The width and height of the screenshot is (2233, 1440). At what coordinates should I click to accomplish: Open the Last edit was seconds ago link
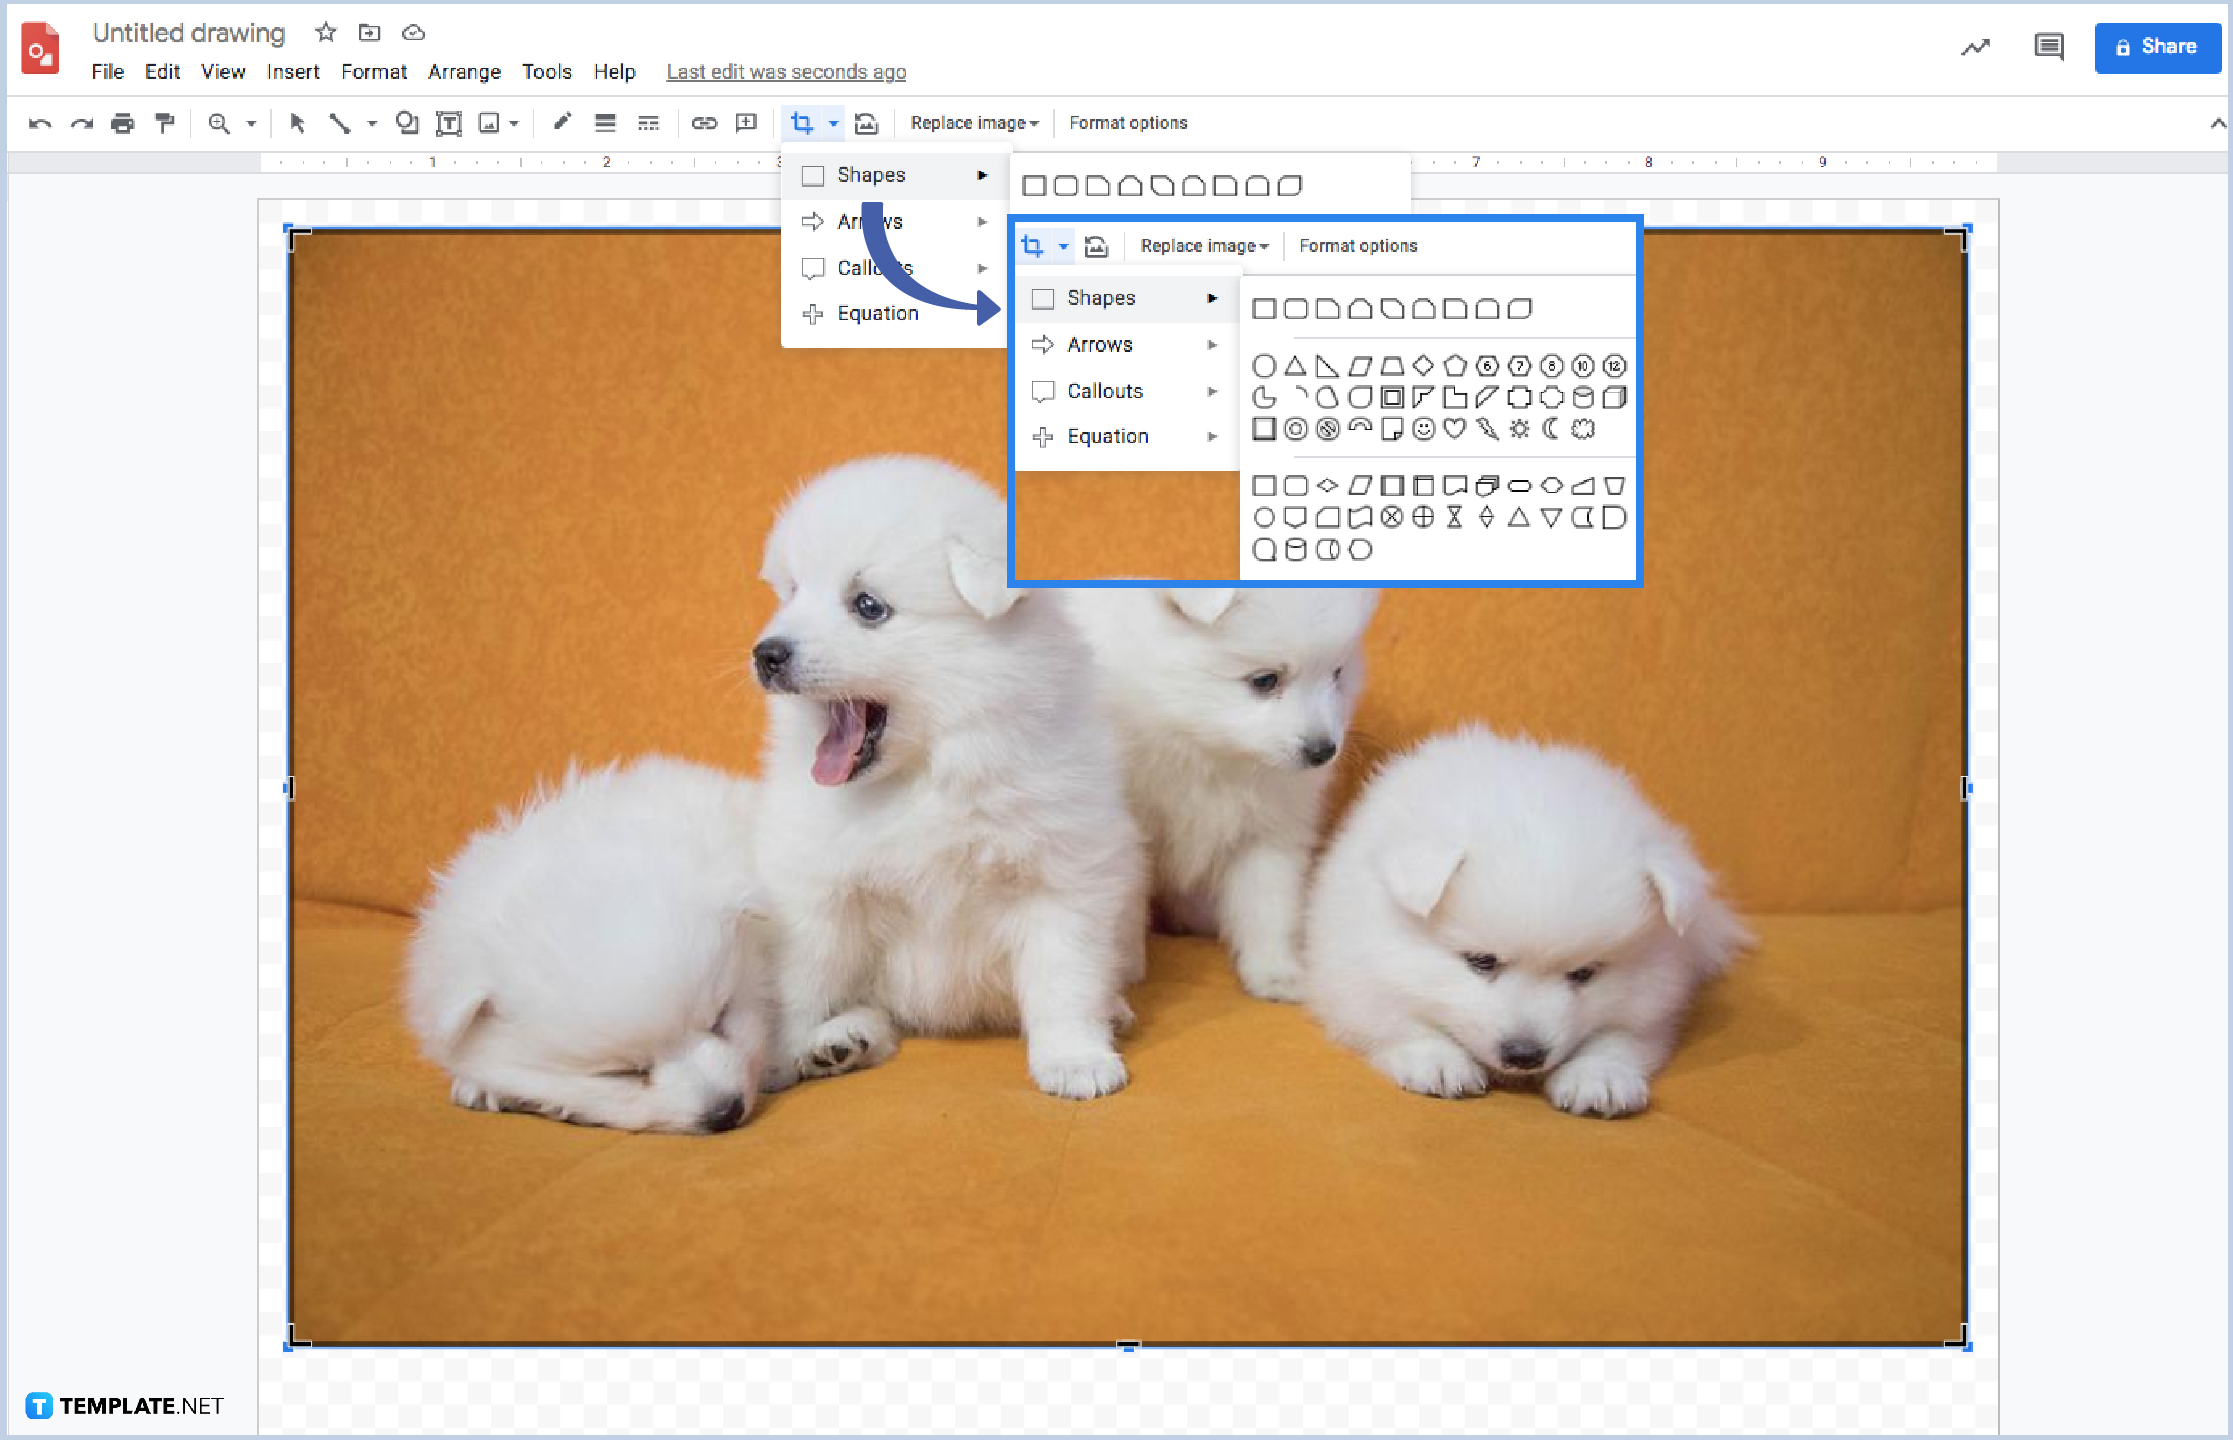pyautogui.click(x=786, y=71)
